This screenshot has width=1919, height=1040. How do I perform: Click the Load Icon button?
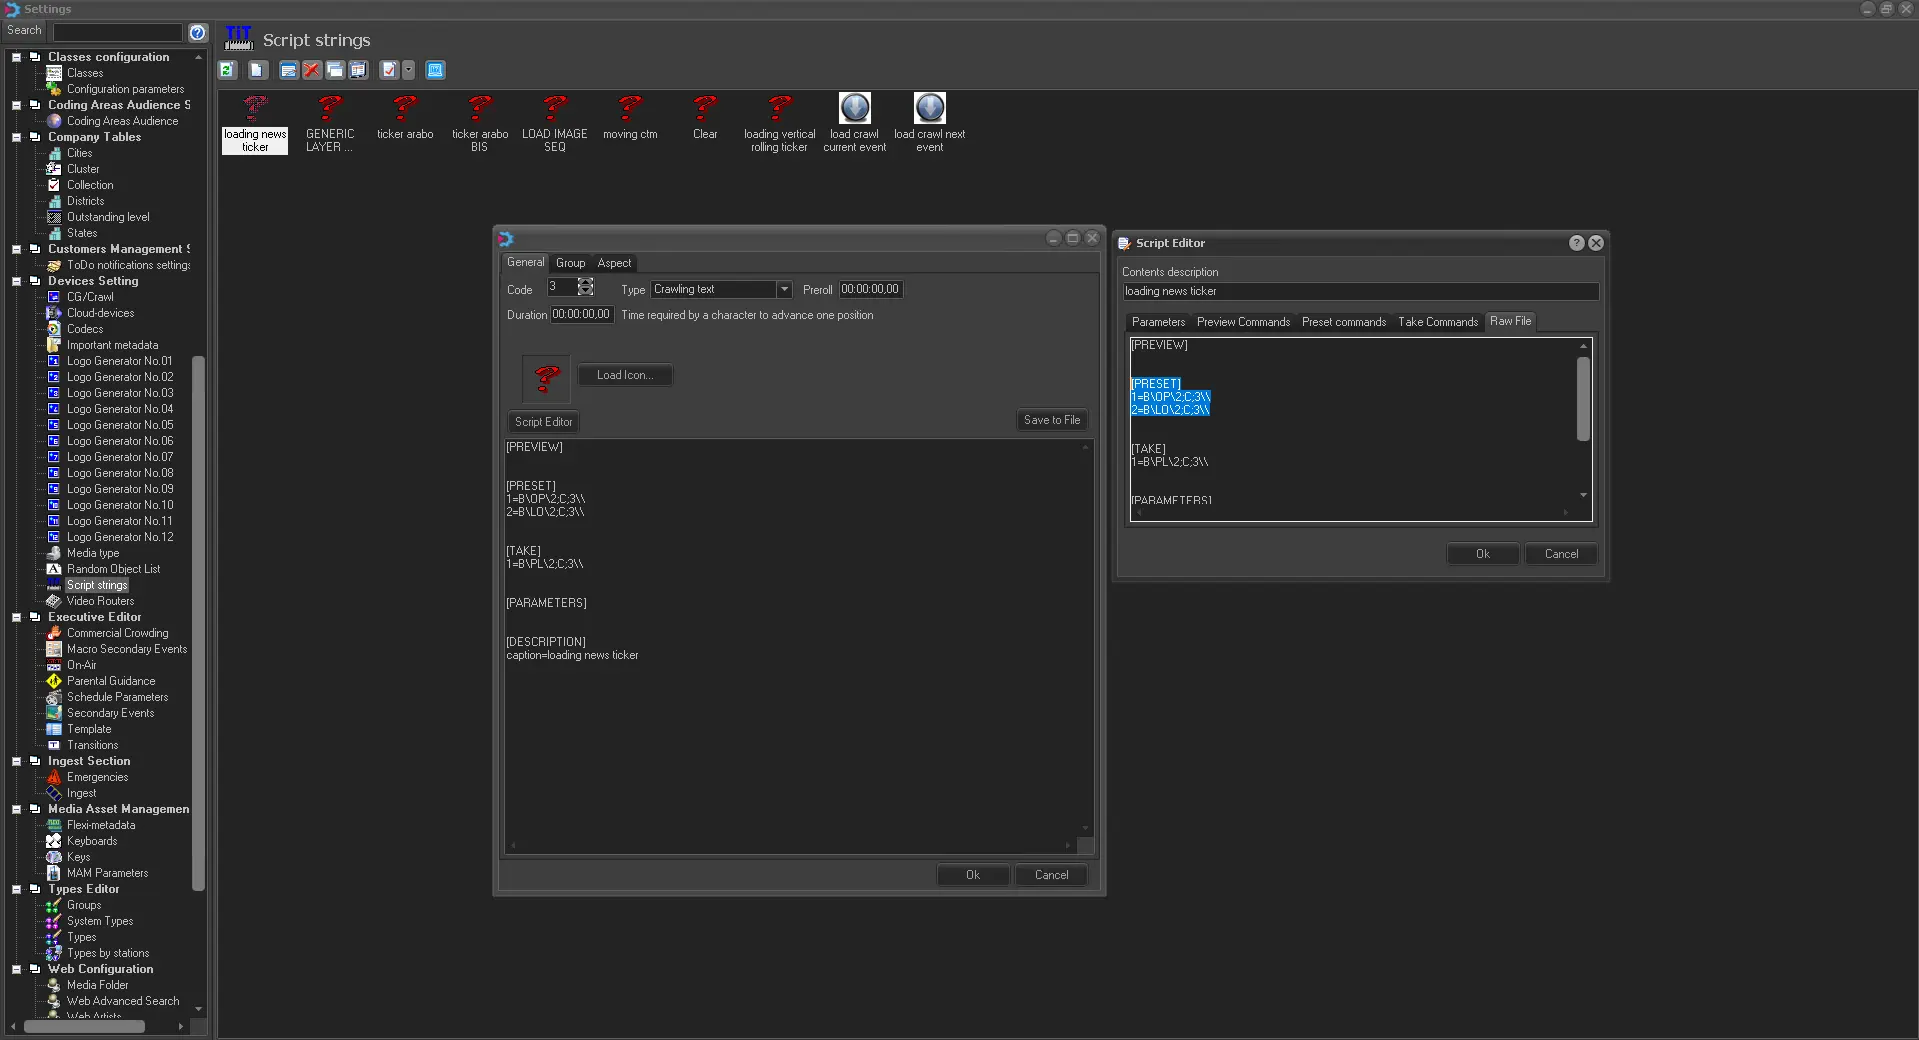[x=624, y=376]
